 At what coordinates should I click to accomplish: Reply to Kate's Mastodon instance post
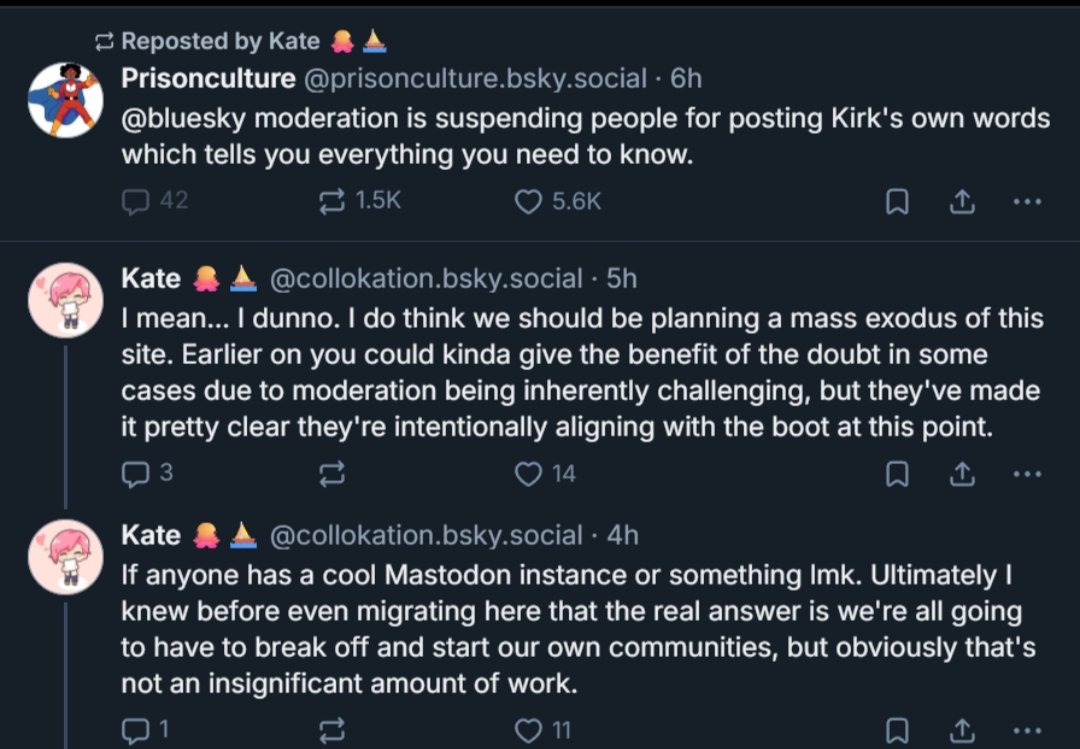pos(135,731)
